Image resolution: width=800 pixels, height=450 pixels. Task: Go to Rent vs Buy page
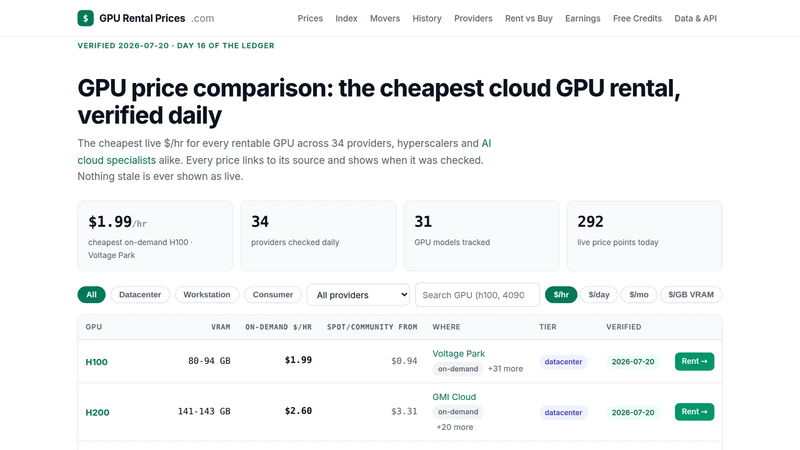[x=529, y=18]
